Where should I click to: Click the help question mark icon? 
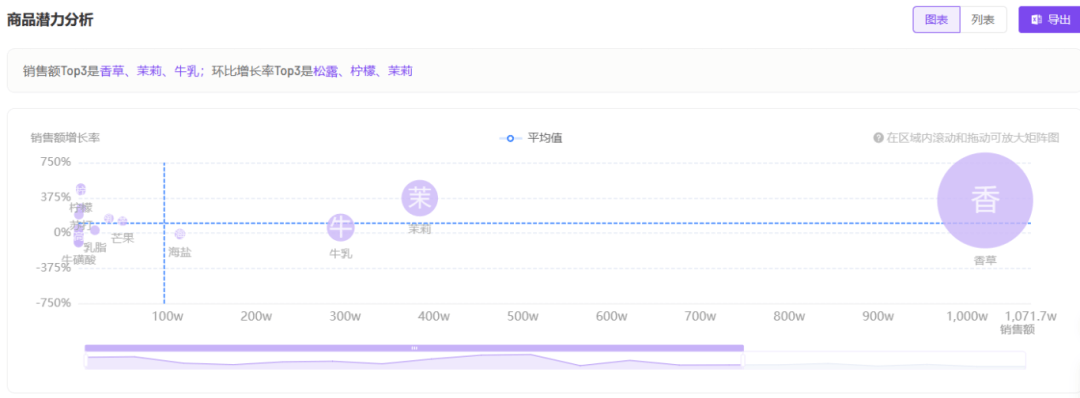[x=878, y=138]
